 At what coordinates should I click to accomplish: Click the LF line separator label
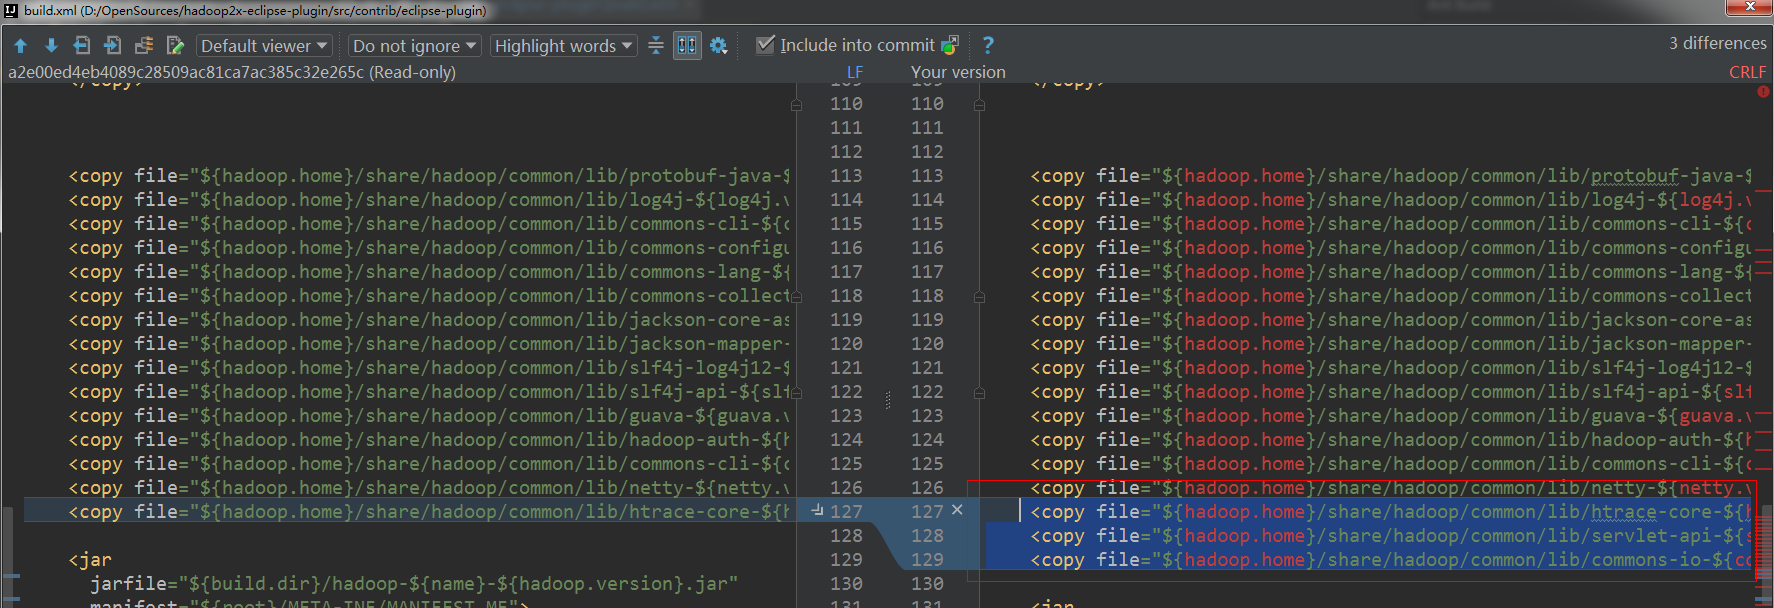[x=855, y=72]
